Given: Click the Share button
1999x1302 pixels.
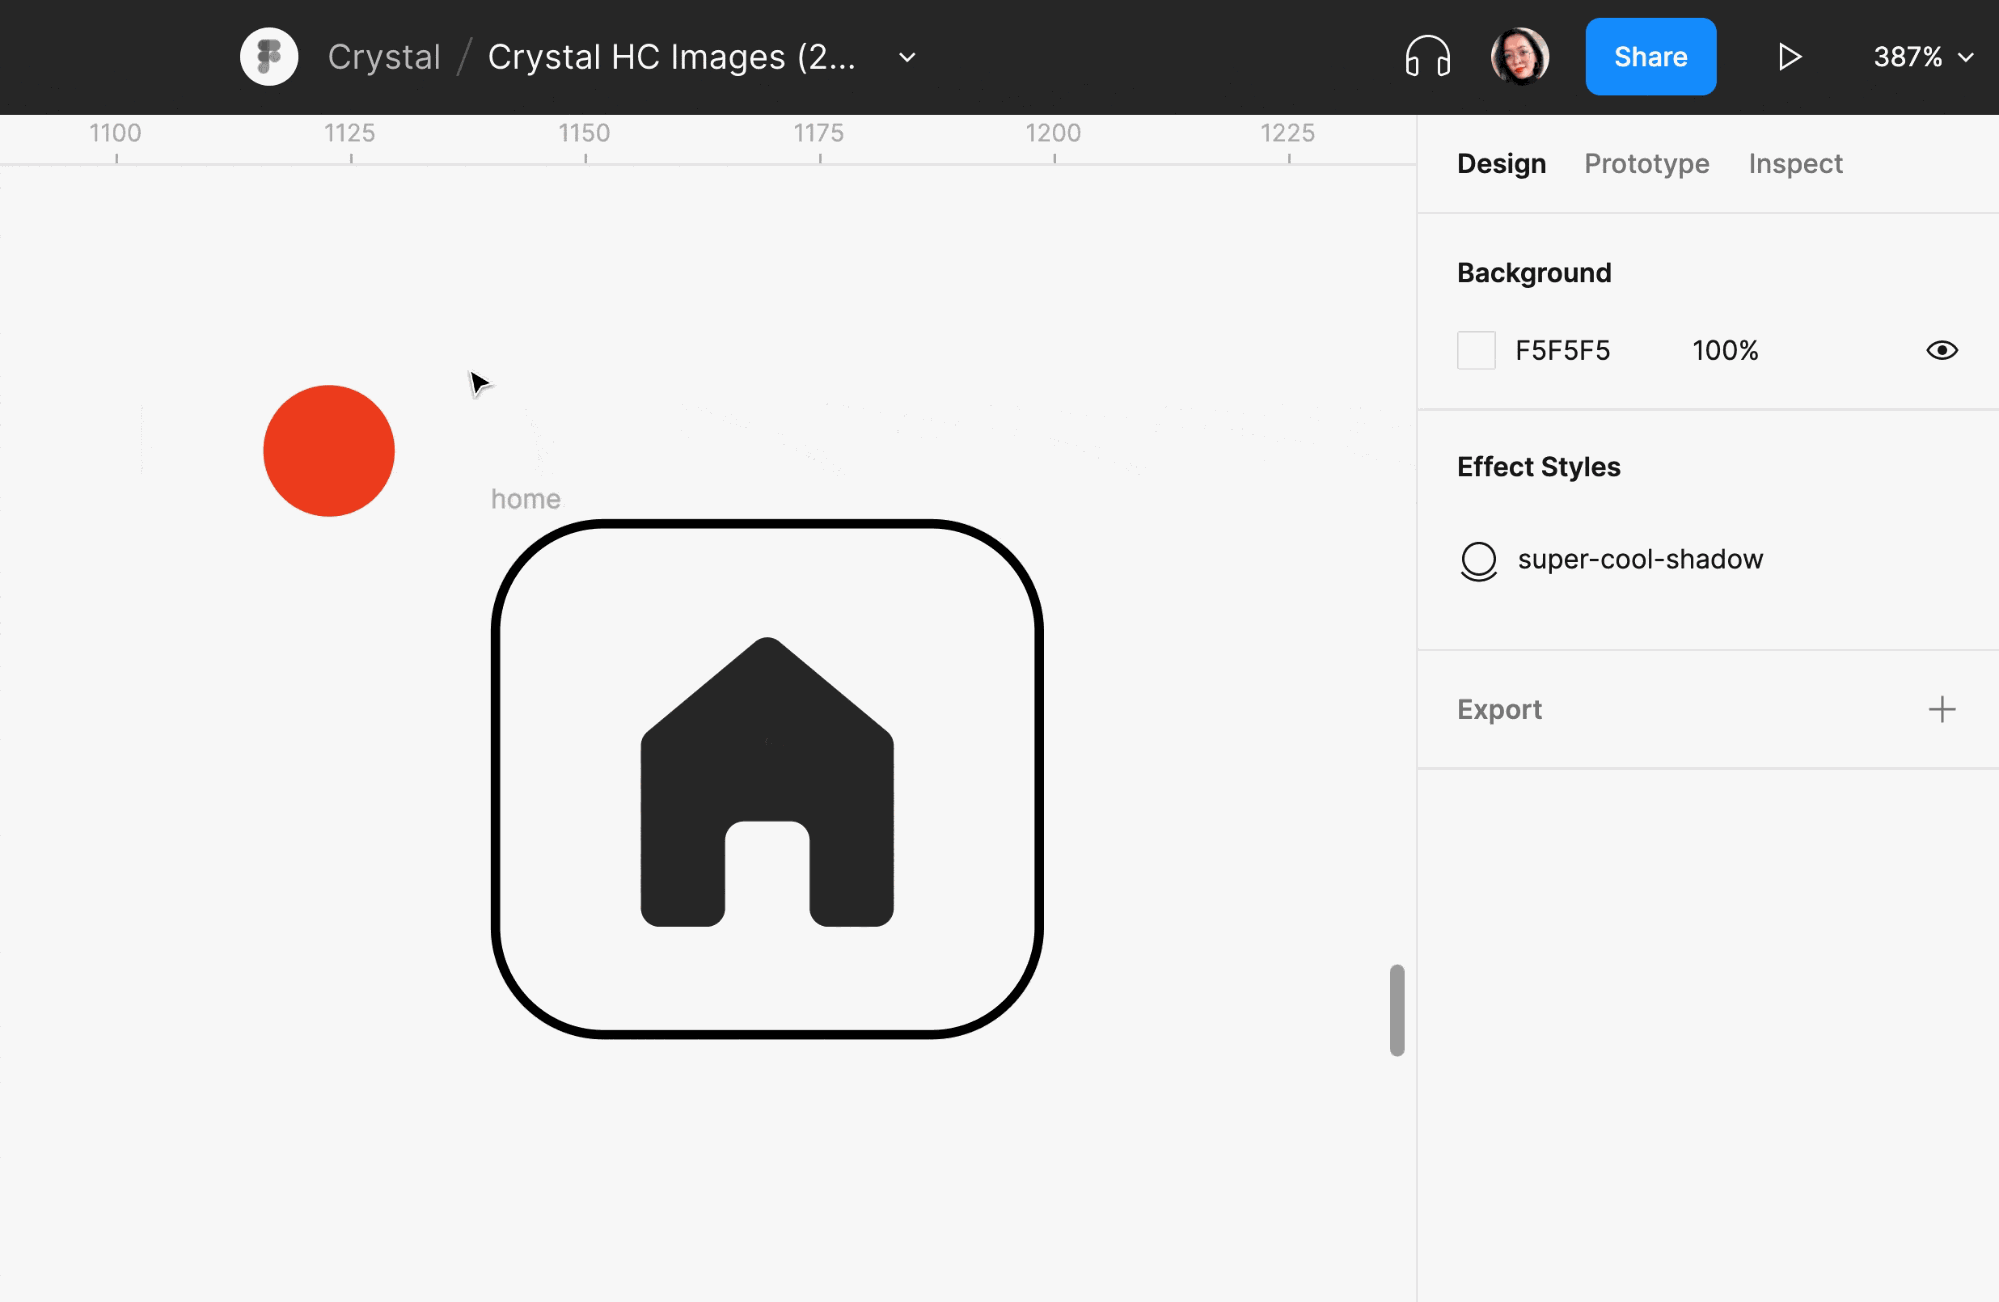Looking at the screenshot, I should (1651, 57).
